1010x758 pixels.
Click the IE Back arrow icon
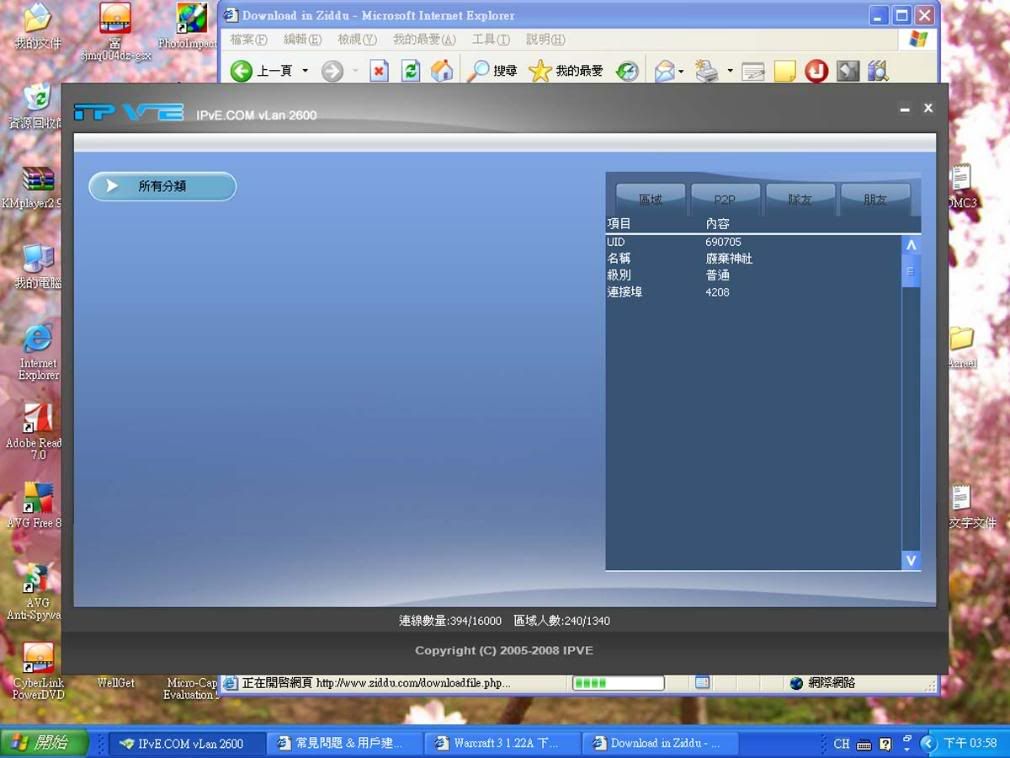pyautogui.click(x=241, y=71)
